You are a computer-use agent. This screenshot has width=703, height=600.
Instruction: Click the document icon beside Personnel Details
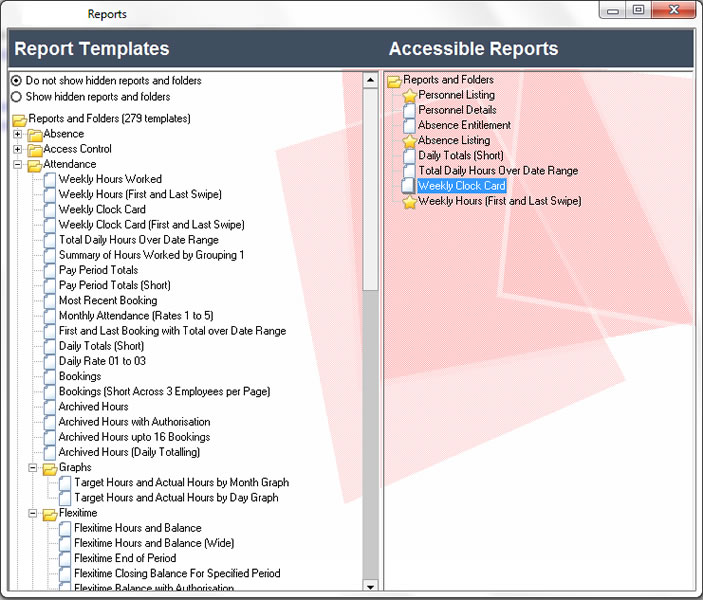click(409, 111)
